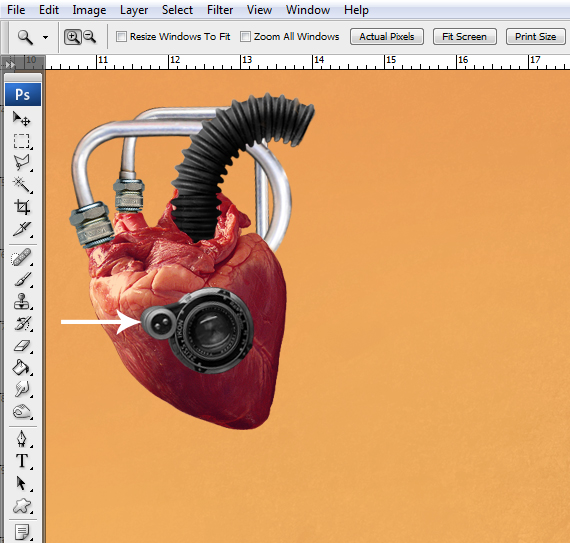Select the Rectangular Marquee tool
This screenshot has width=570, height=543.
[22, 141]
